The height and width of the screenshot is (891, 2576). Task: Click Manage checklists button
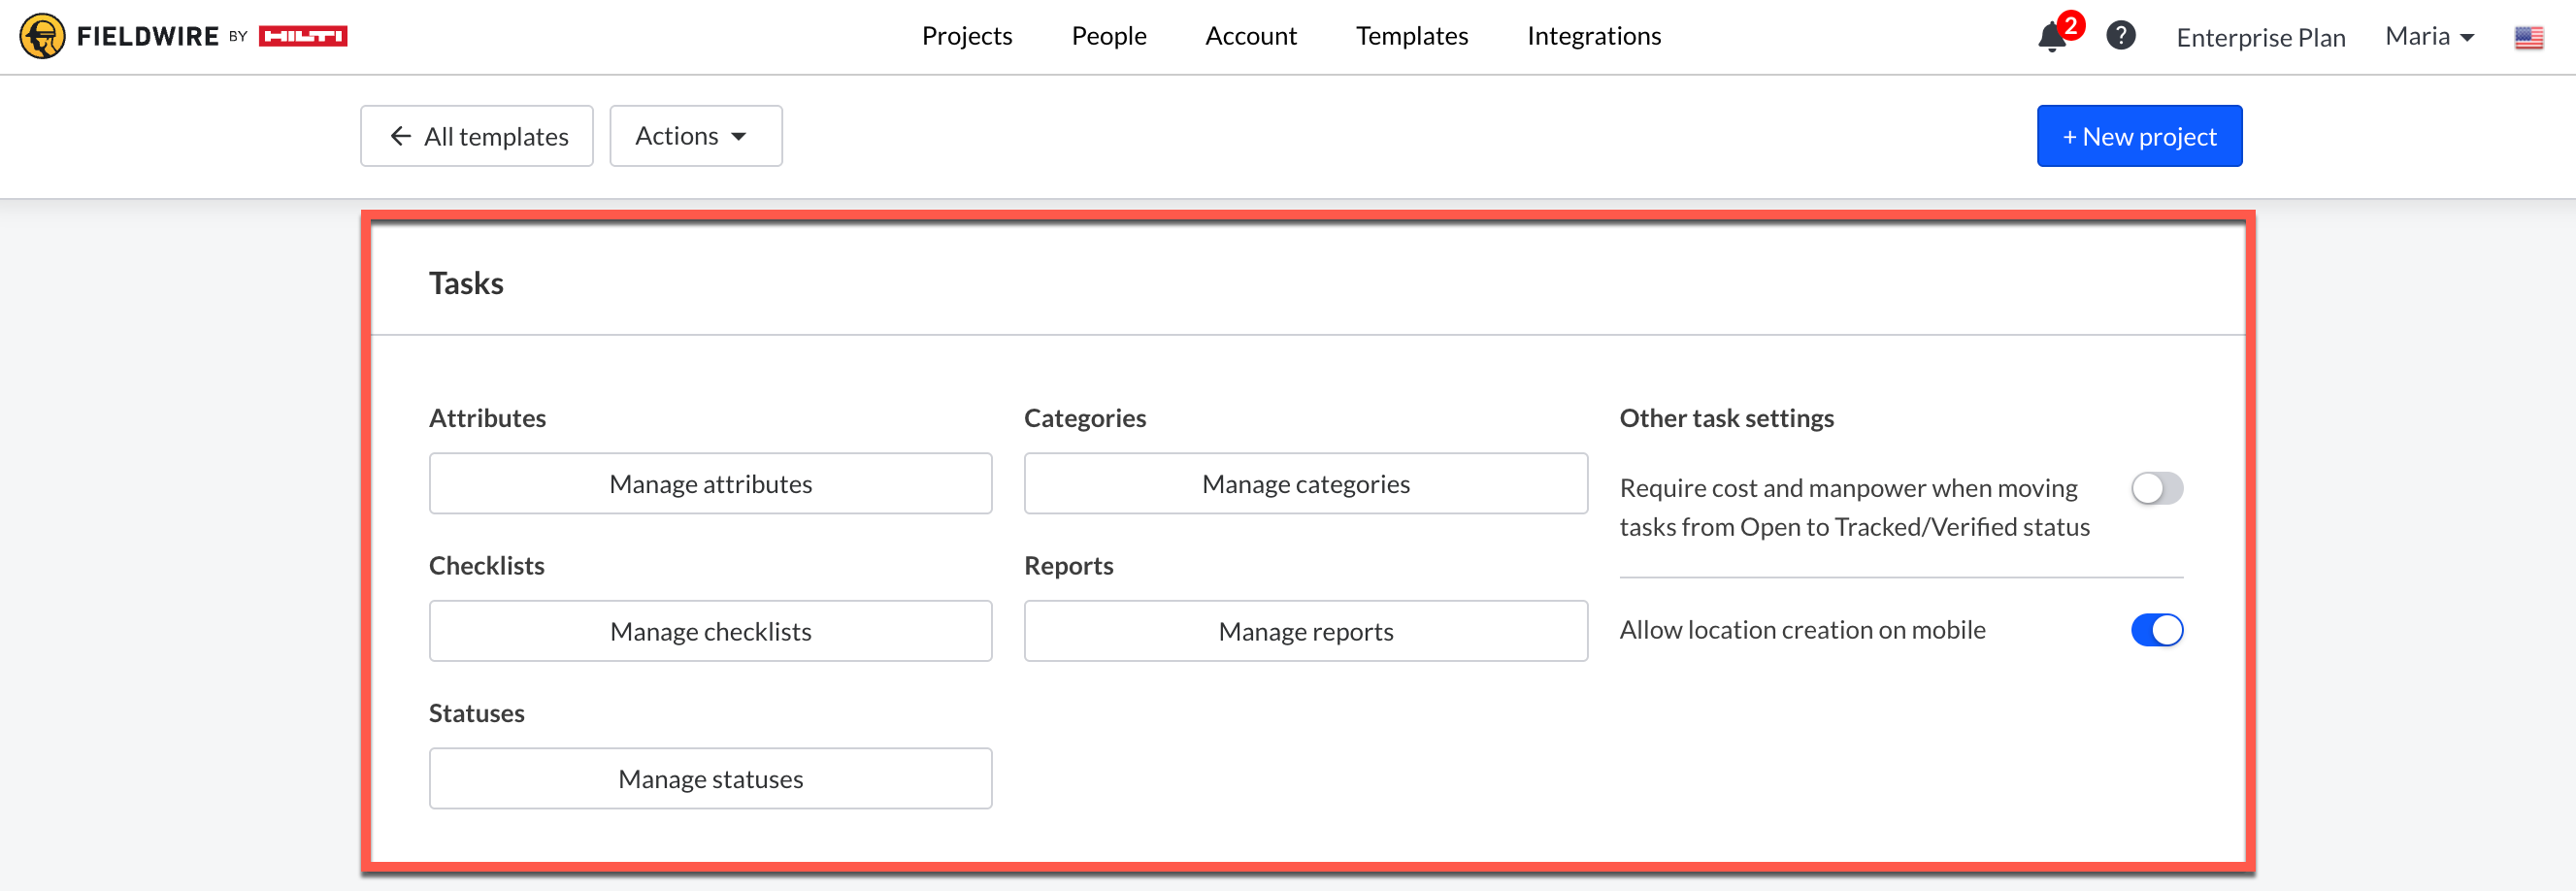click(710, 631)
